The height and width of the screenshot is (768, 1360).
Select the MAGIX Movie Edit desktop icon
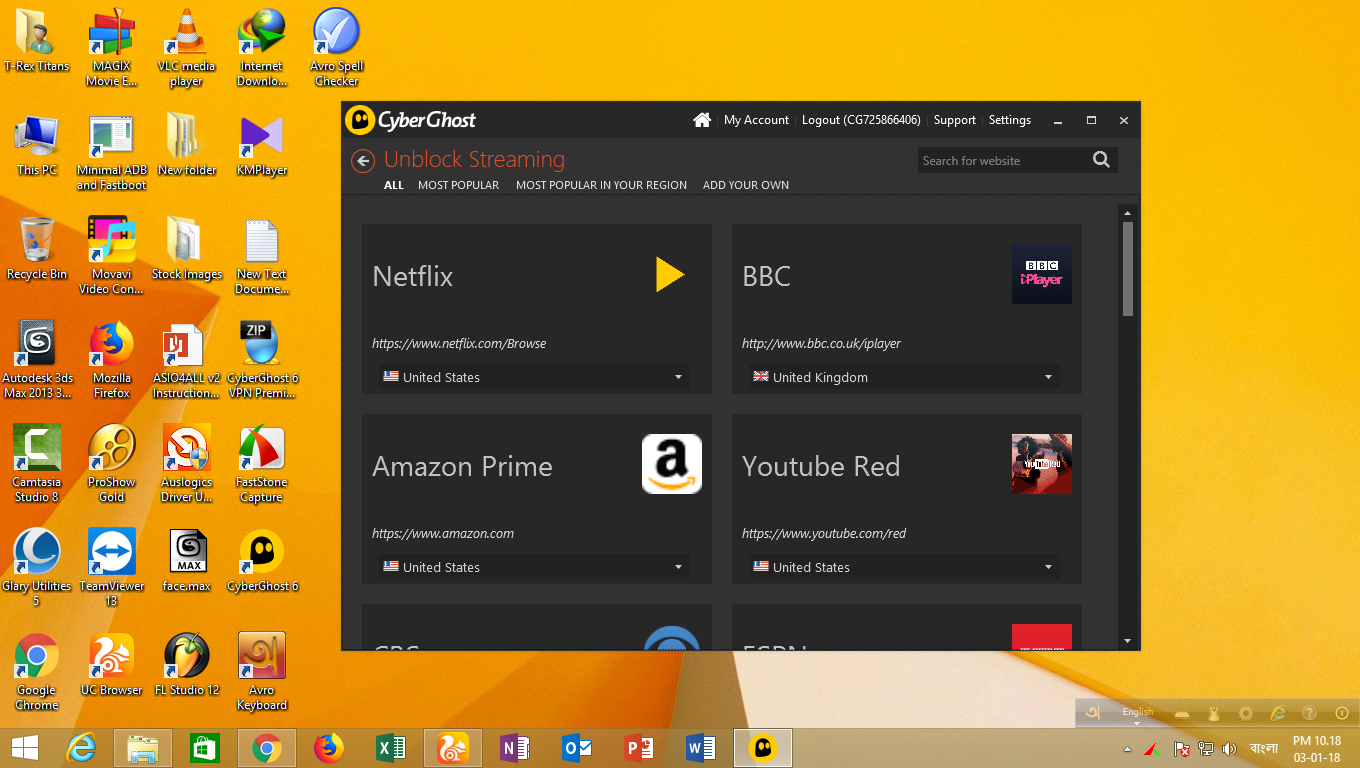(x=112, y=48)
